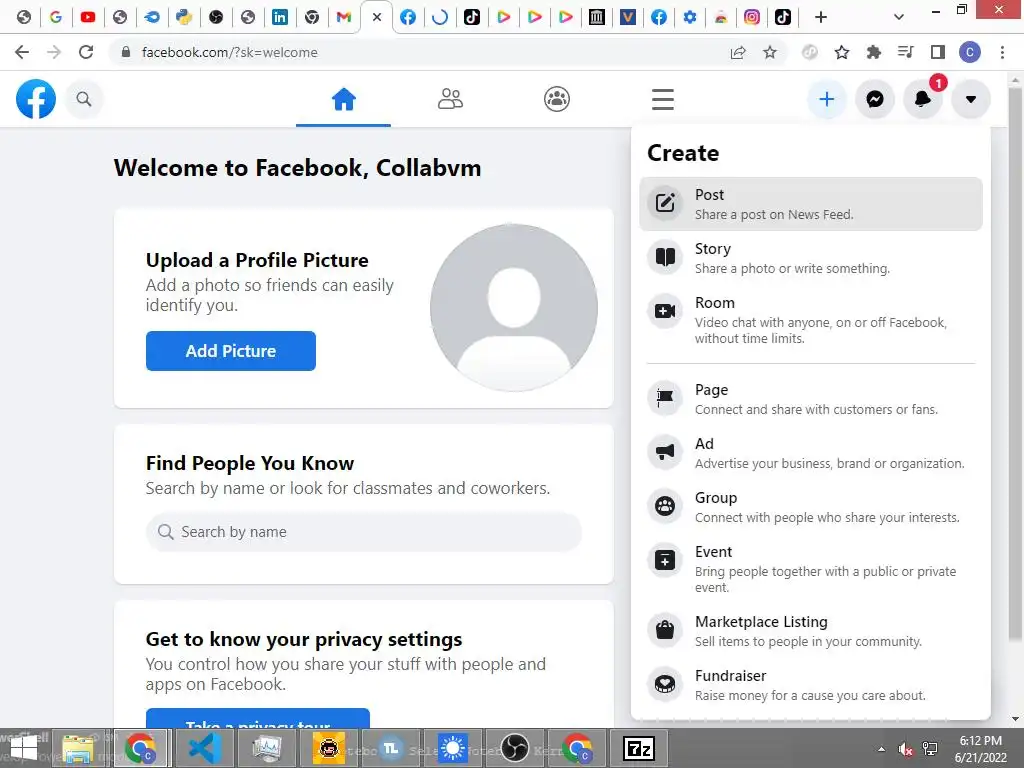Screen dimensions: 1024x768
Task: Open OBS Studio from taskbar
Action: pyautogui.click(x=515, y=748)
